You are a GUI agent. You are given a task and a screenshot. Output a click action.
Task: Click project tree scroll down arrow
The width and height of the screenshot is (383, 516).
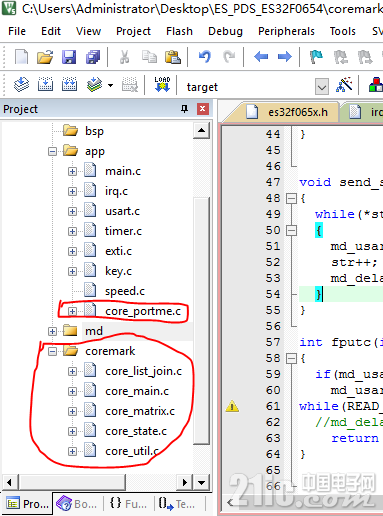[201, 482]
